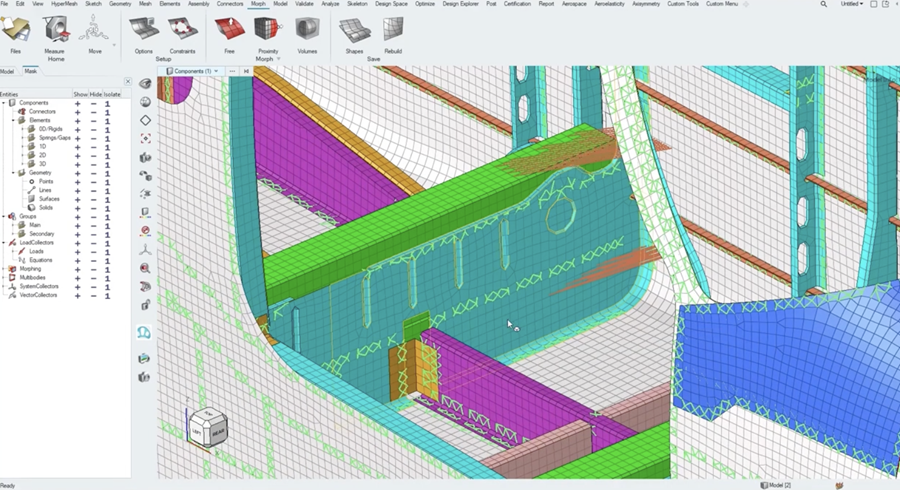Isolate 2D elements with the 1 button
900x490 pixels.
(107, 155)
